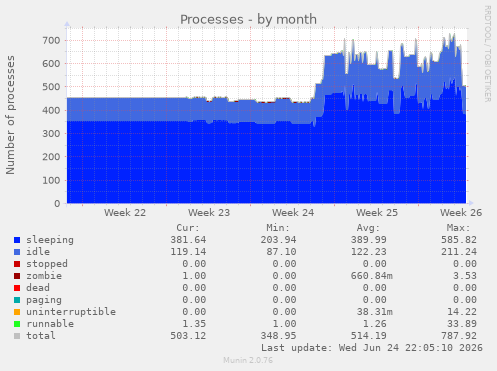
Task: Click the 'Munin 2.0.76' version text
Action: pyautogui.click(x=248, y=360)
